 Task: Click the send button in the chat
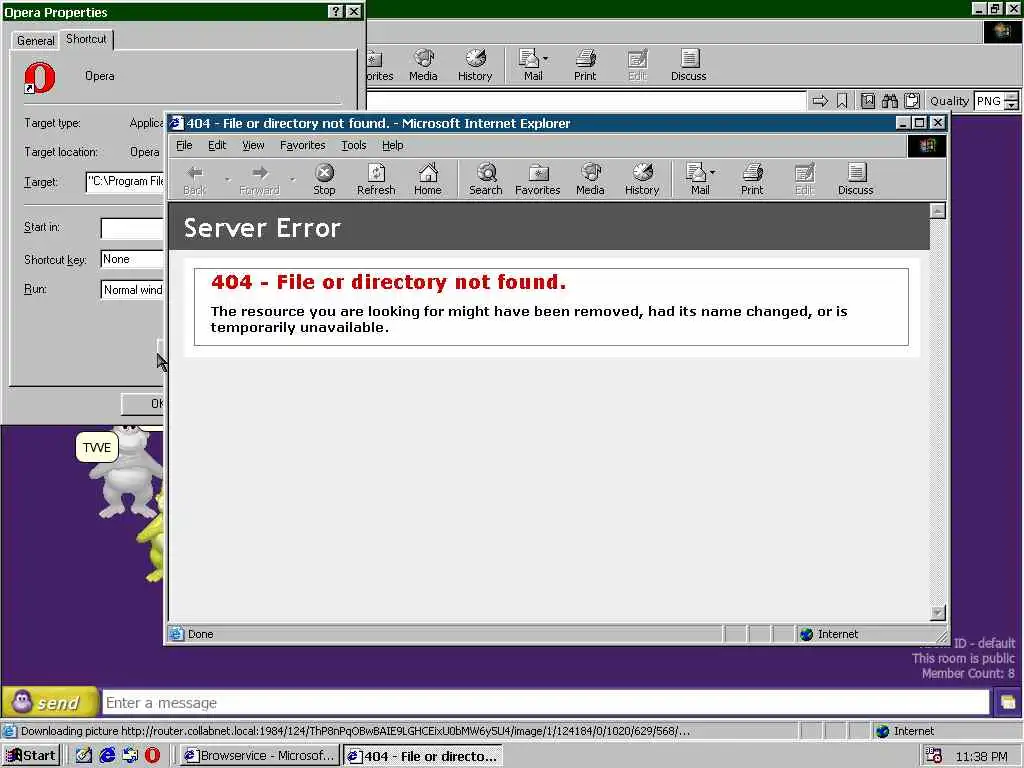[50, 703]
